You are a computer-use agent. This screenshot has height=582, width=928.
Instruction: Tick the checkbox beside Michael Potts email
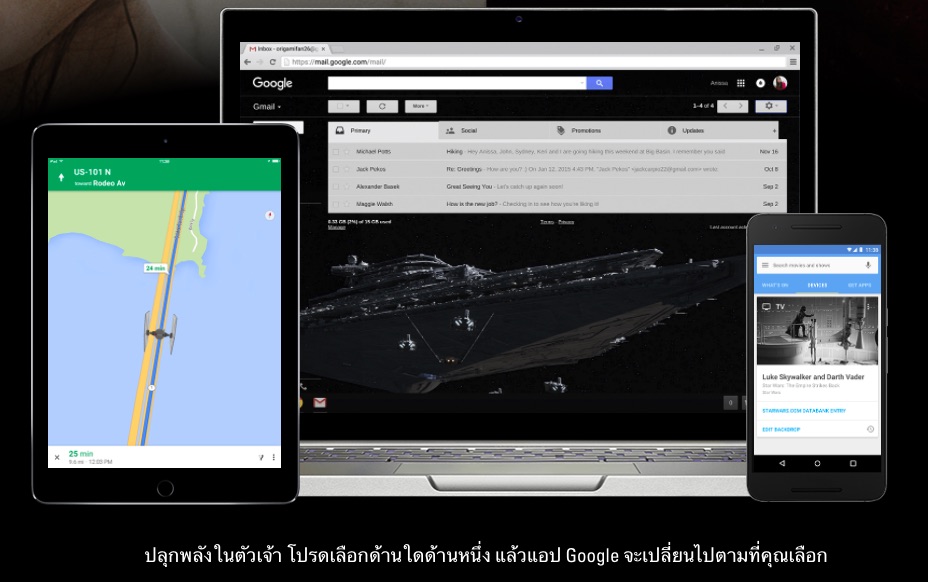[336, 152]
